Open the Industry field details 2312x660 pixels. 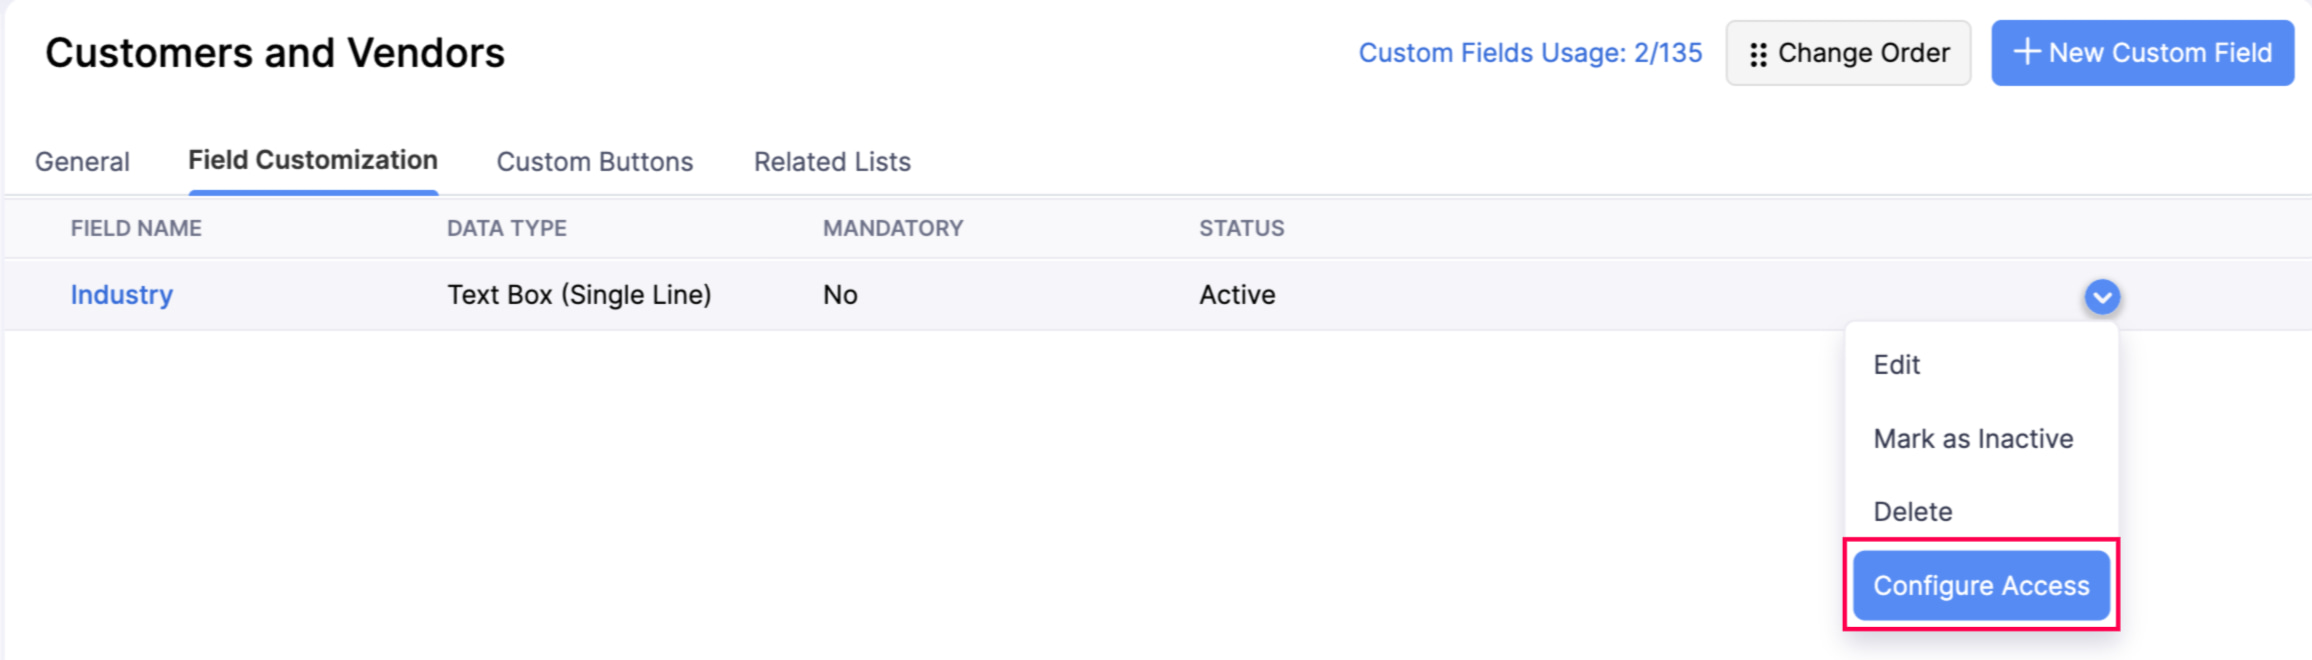121,294
